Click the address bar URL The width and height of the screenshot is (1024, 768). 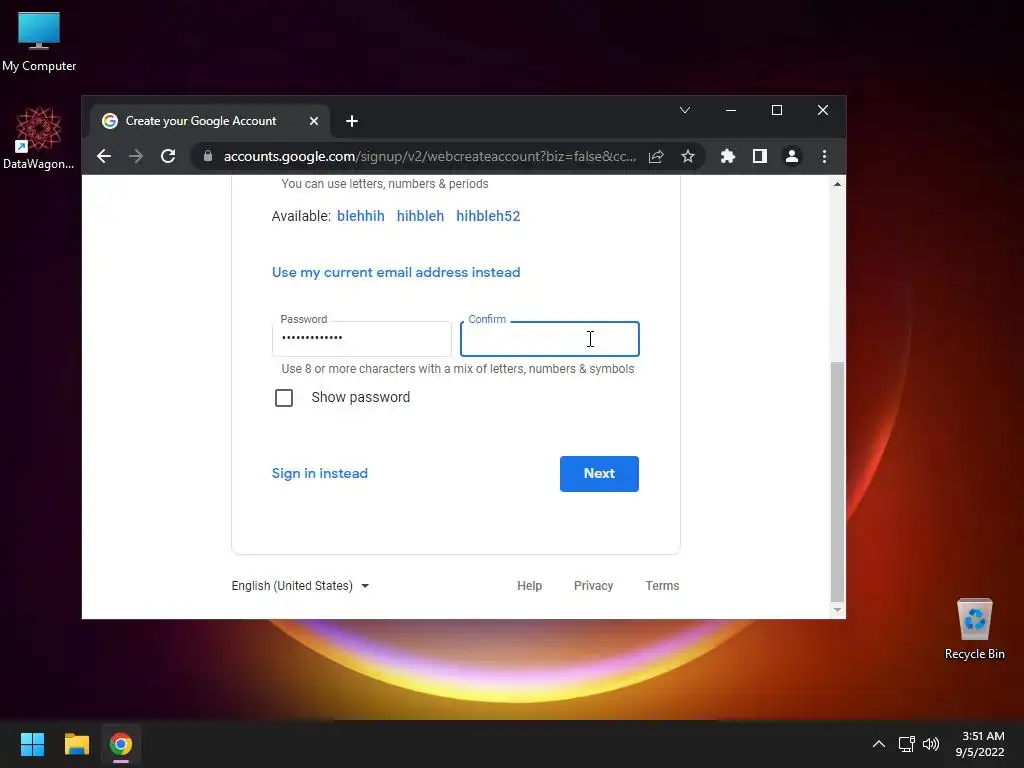[x=430, y=156]
